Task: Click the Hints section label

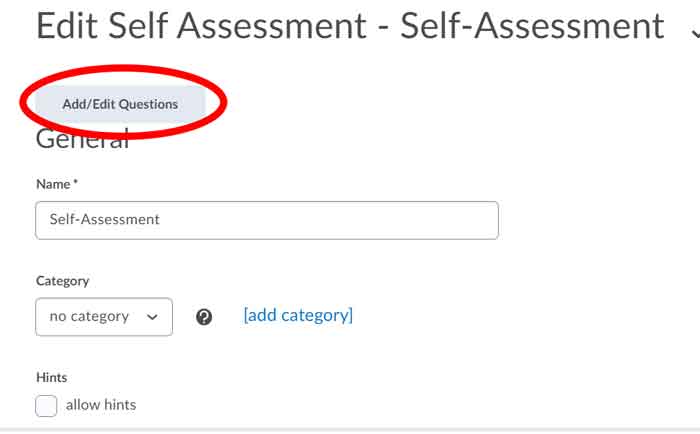Action: click(x=51, y=377)
